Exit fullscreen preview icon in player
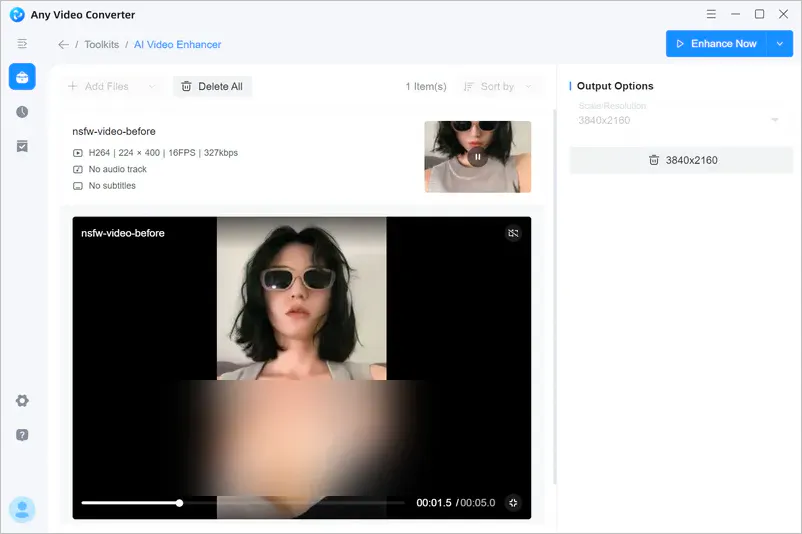 coord(513,503)
